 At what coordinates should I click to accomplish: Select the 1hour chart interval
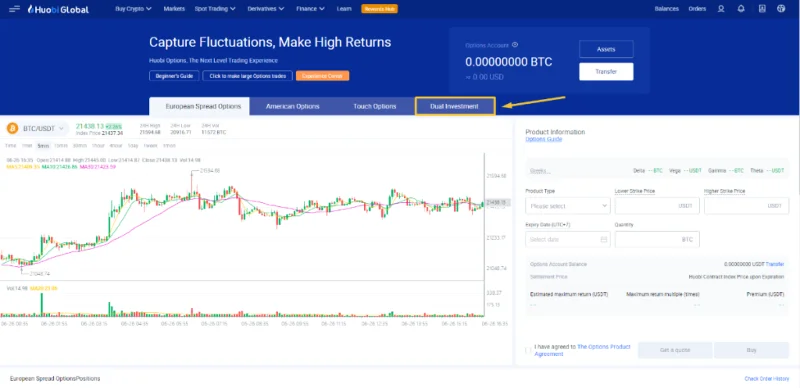click(x=97, y=146)
